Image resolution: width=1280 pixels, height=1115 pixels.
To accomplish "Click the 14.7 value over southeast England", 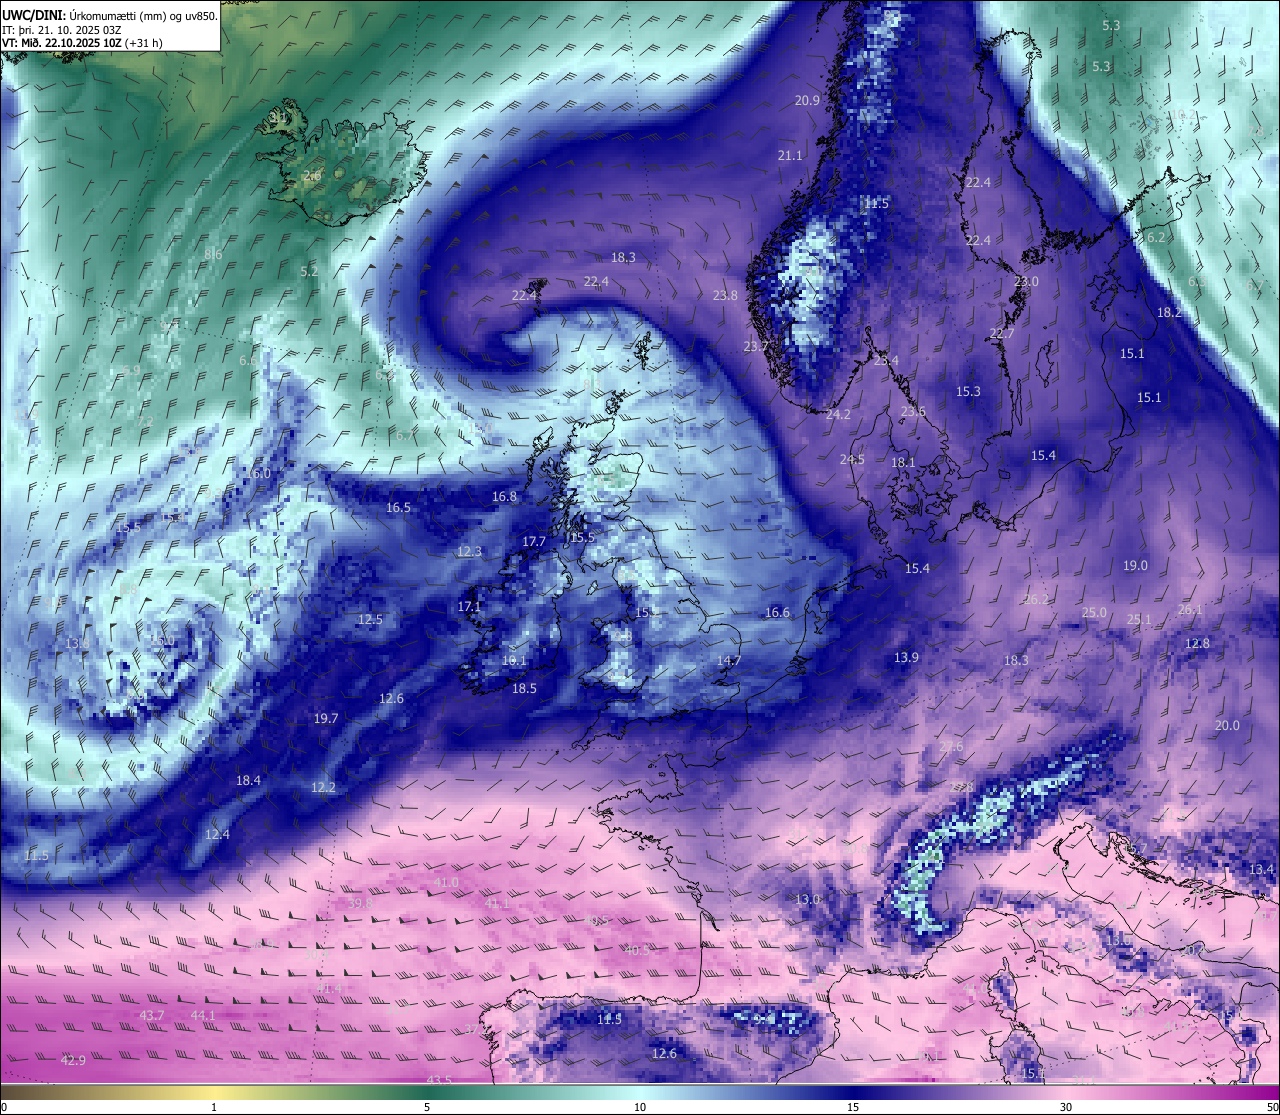I will point(729,660).
